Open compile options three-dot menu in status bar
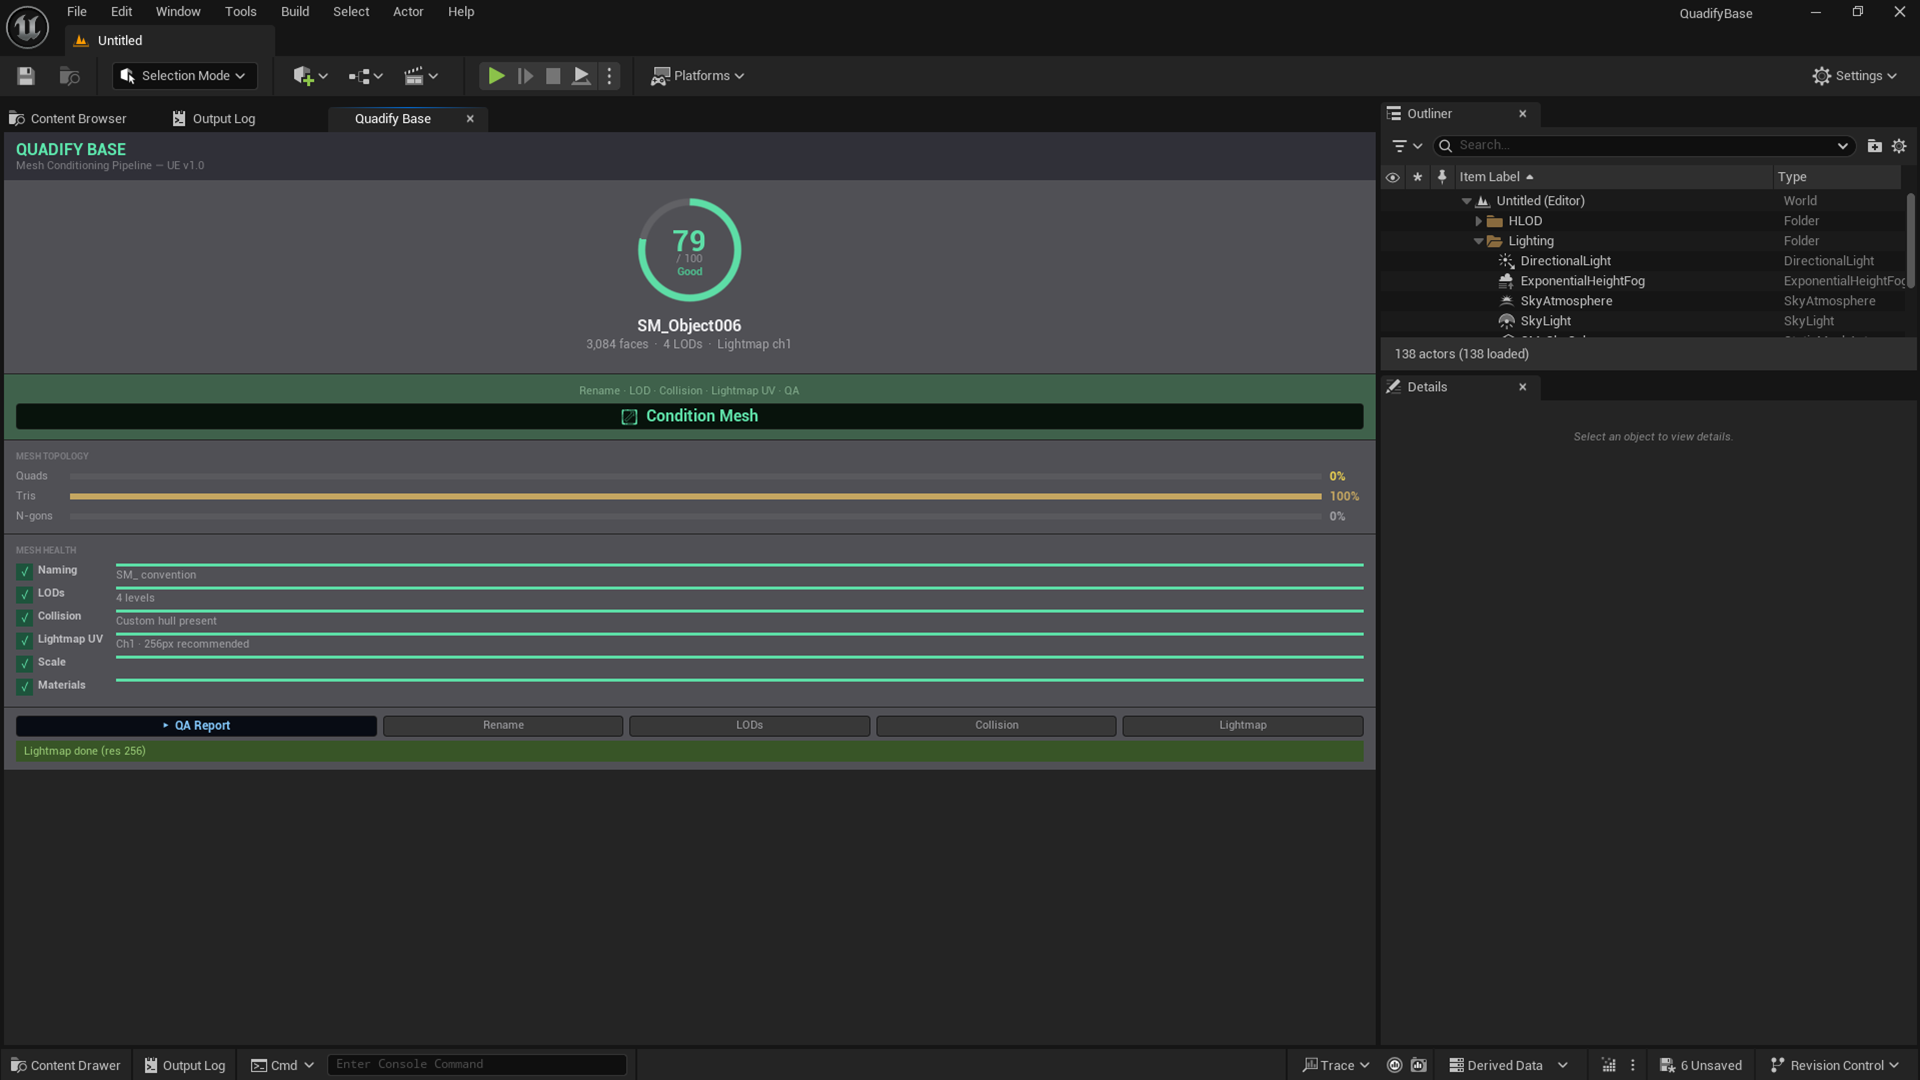Viewport: 1920px width, 1080px height. 1633,1065
